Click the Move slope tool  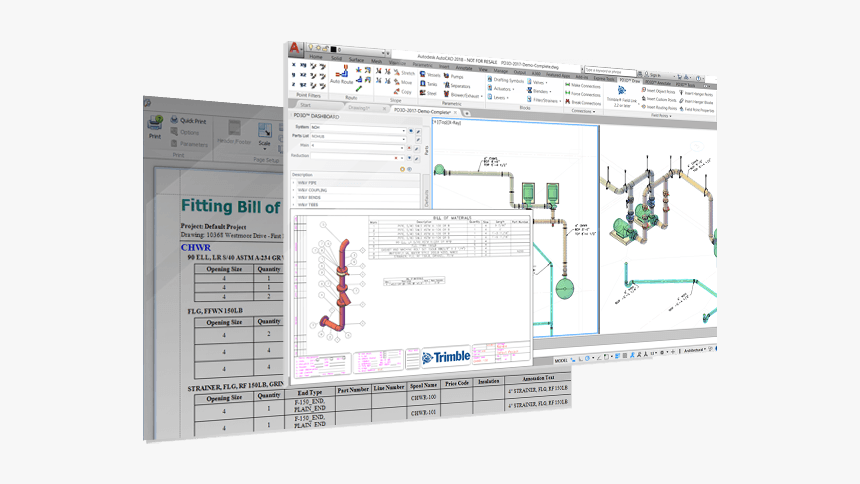pyautogui.click(x=403, y=82)
